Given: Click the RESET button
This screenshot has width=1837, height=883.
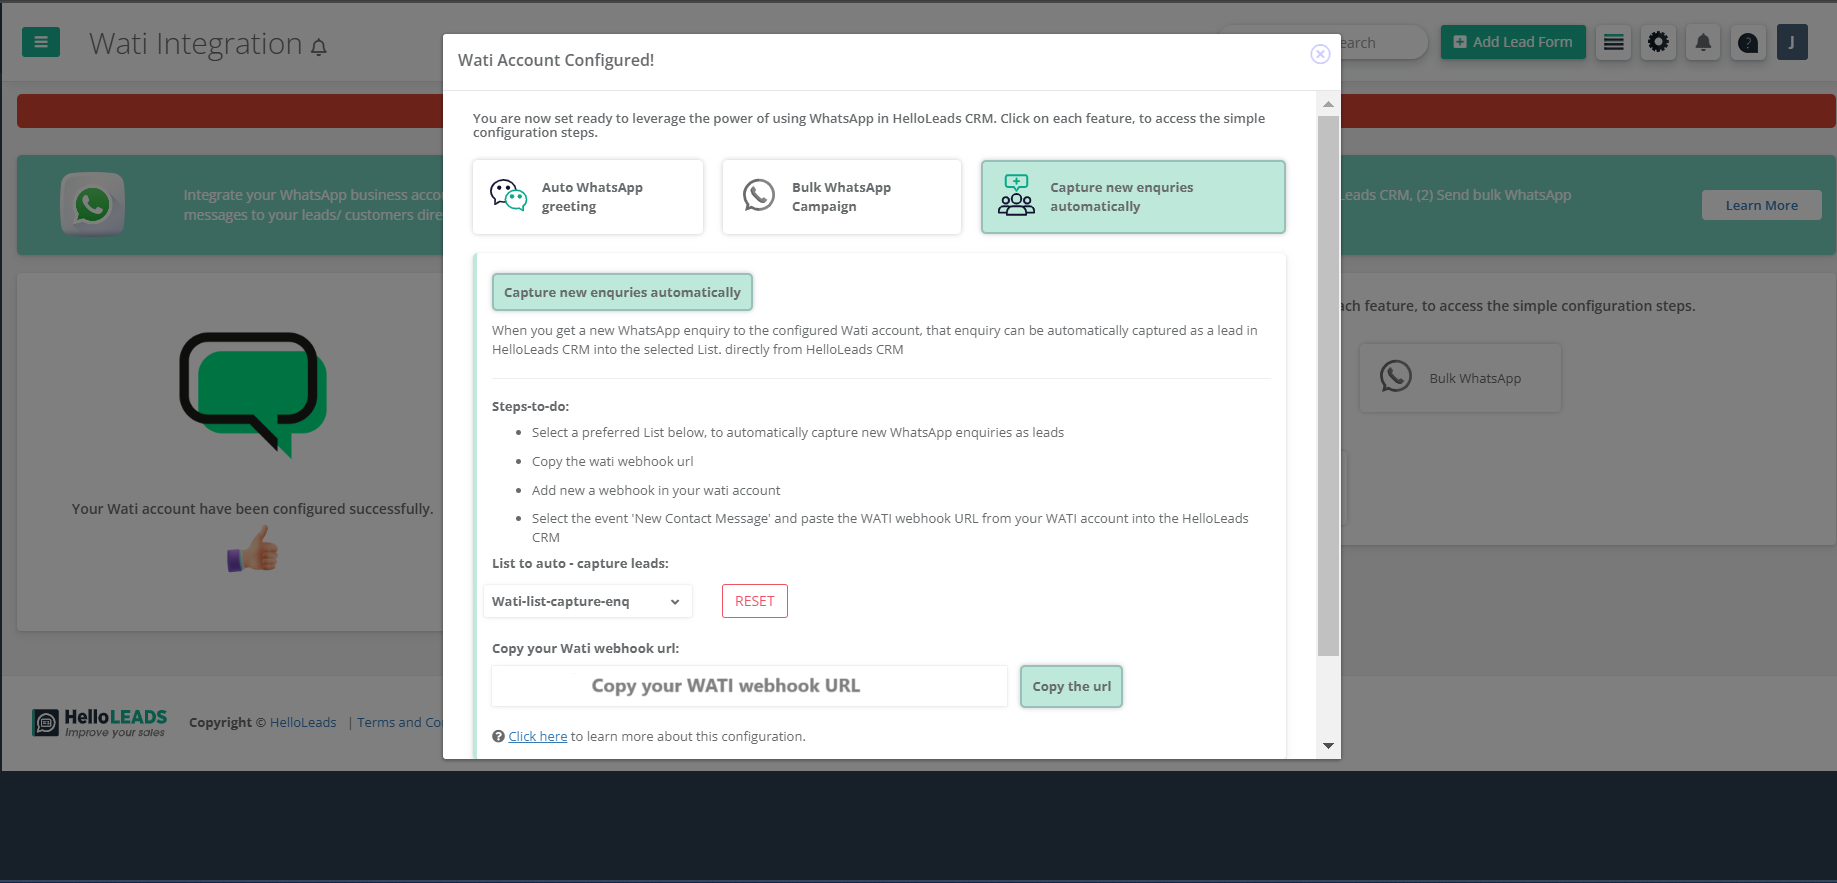Looking at the screenshot, I should tap(755, 601).
